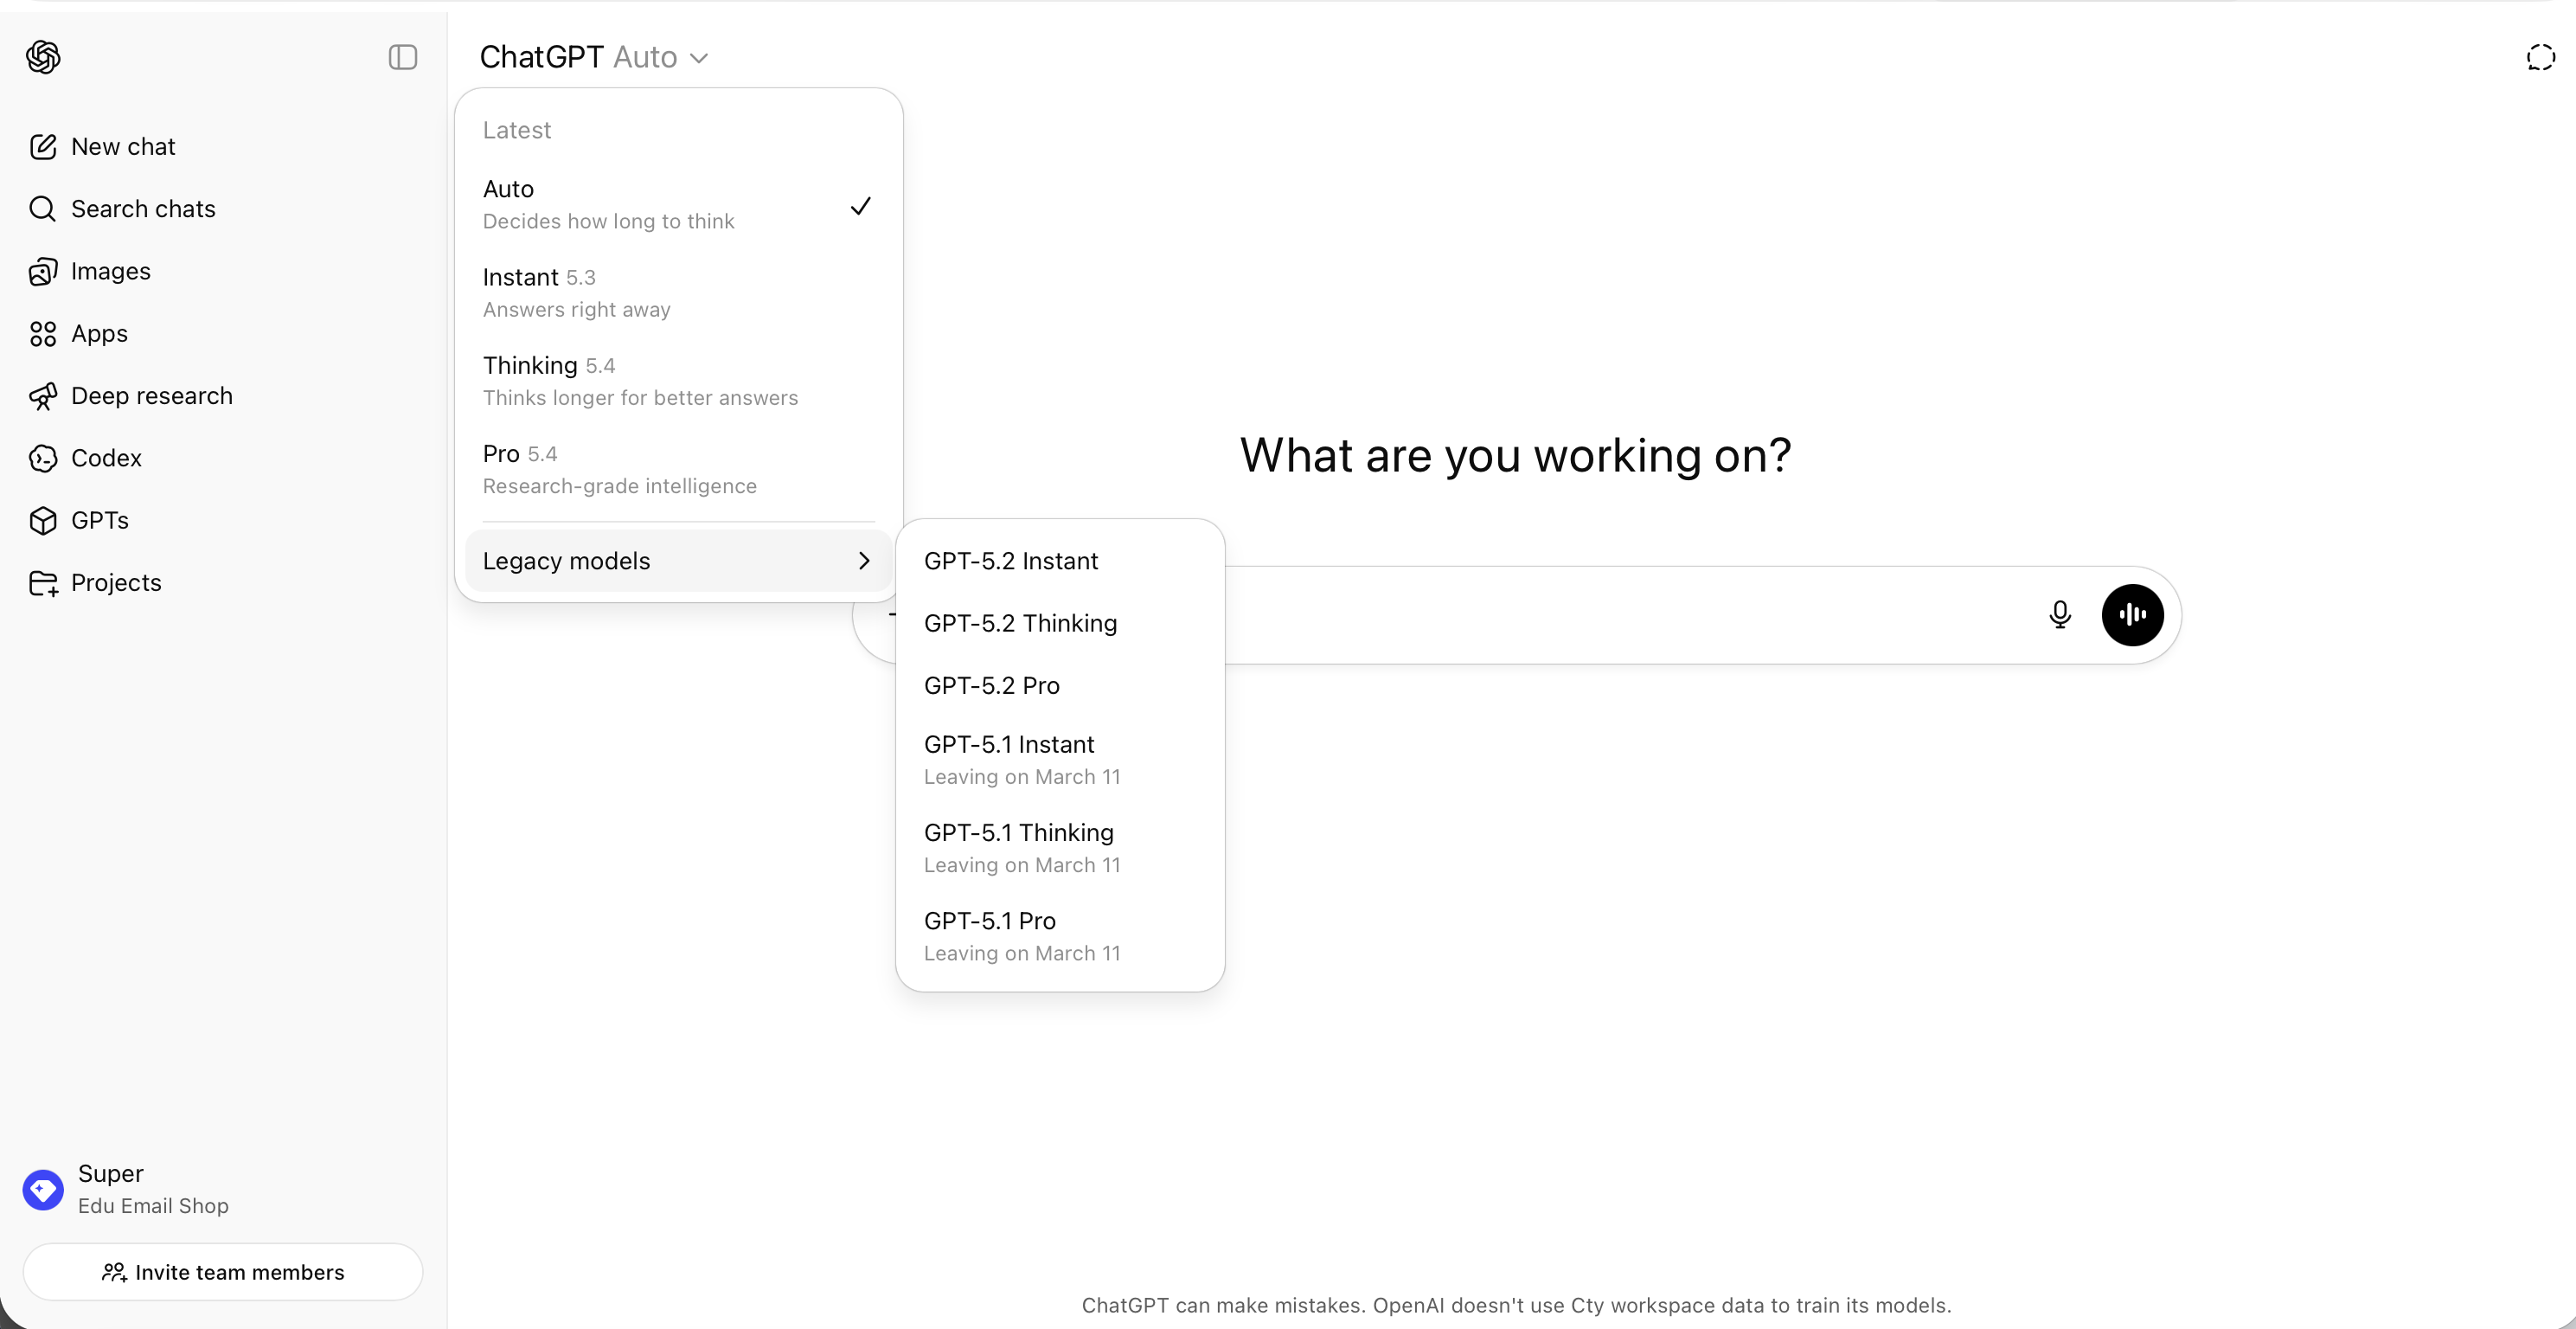Activate the dictation microphone
This screenshot has width=2576, height=1329.
point(2060,614)
